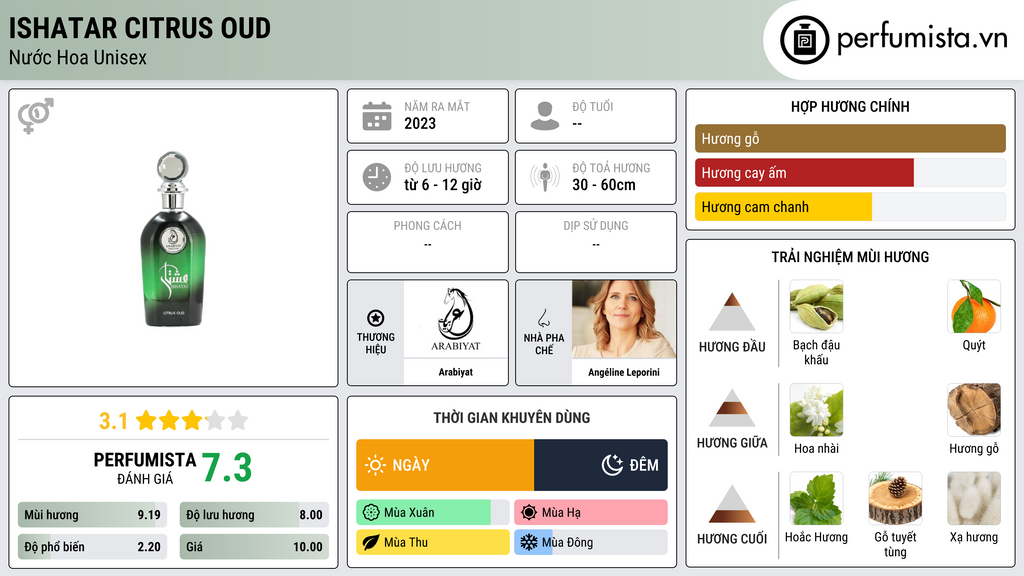Screen dimensions: 1024x576
Task: Click the nose icon above Nhà pha chế
Action: coord(543,318)
